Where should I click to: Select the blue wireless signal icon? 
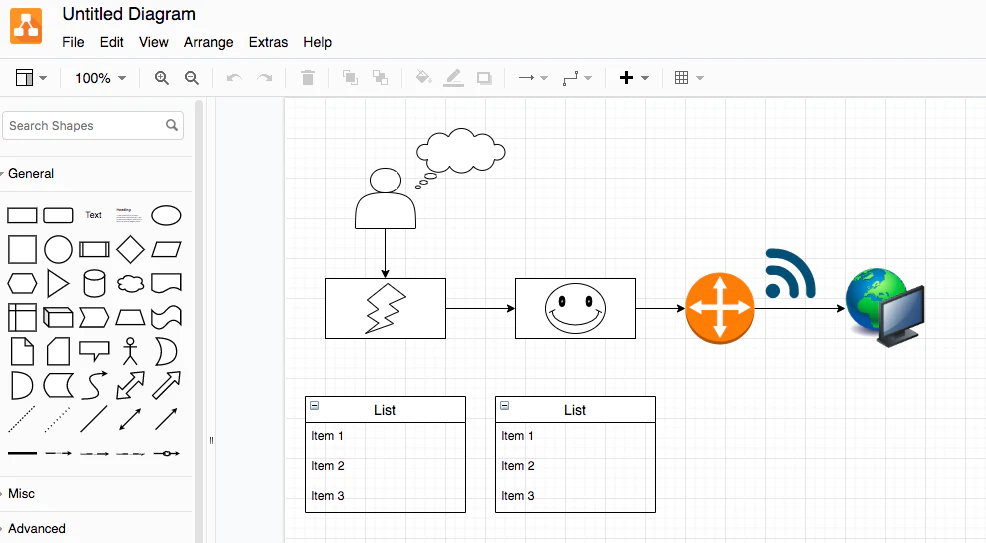[x=790, y=274]
